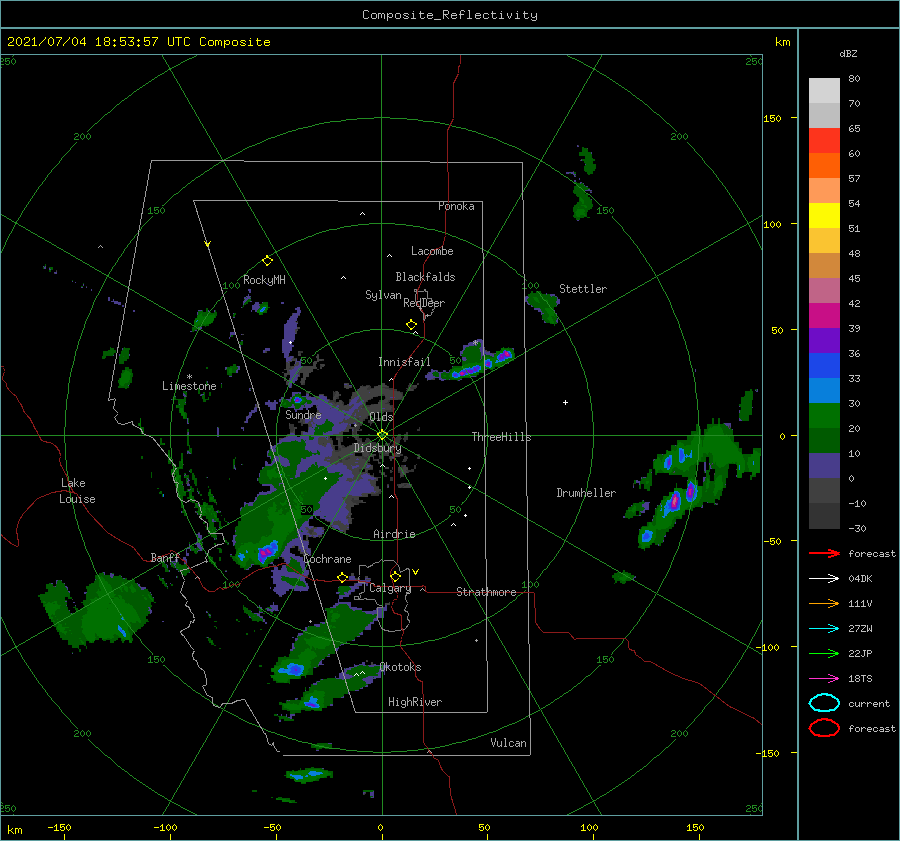Screen dimensions: 900x841
Task: Select the Ponoka city label
Action: [456, 206]
